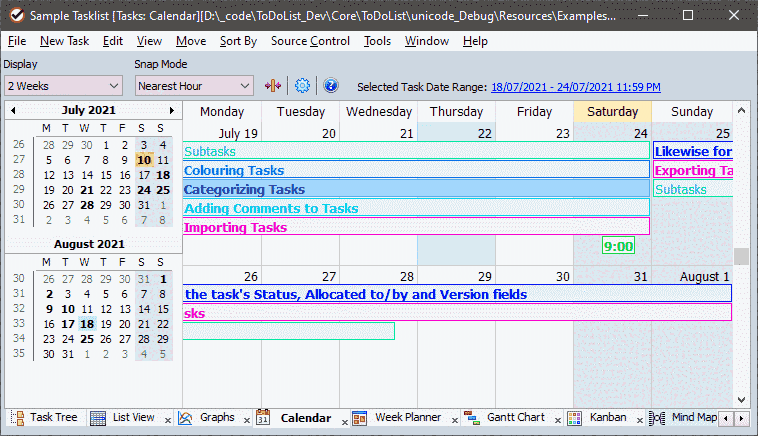
Task: Open the View menu
Action: click(149, 41)
